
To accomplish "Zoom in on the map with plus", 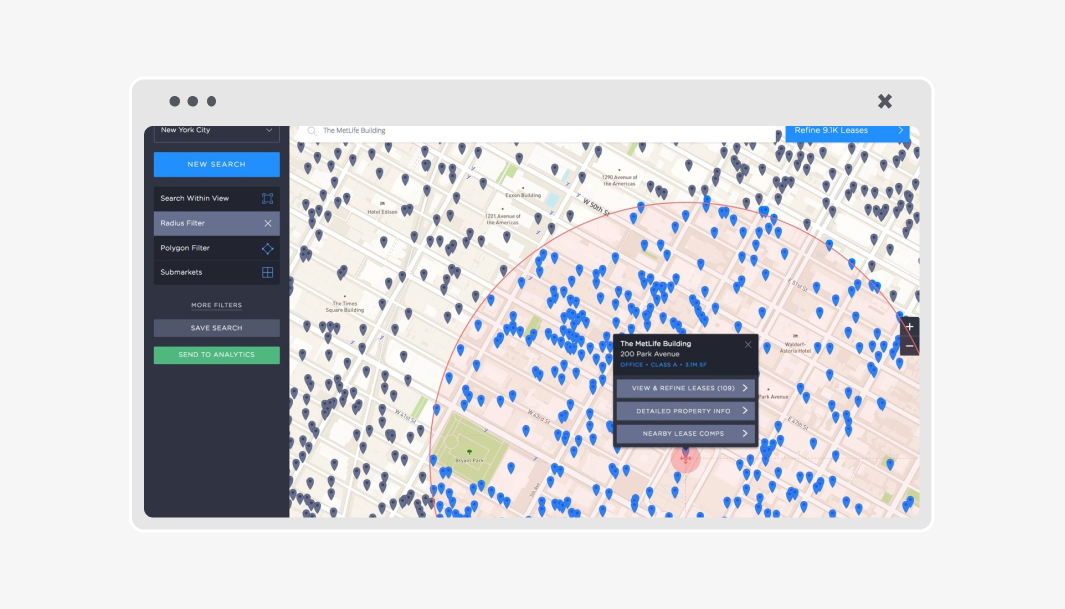I will pyautogui.click(x=909, y=327).
